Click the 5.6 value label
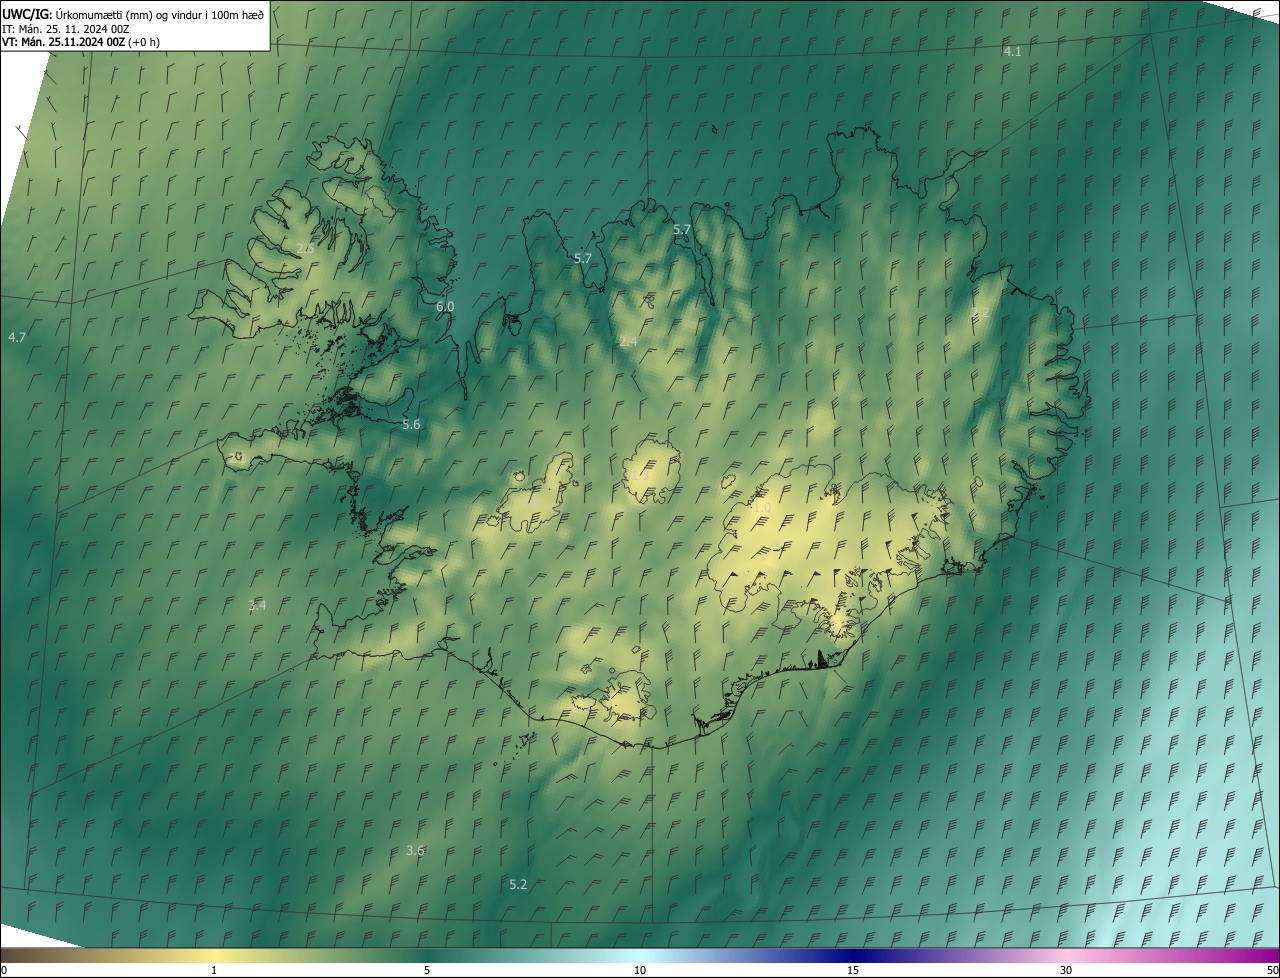1280x978 pixels. coord(411,425)
